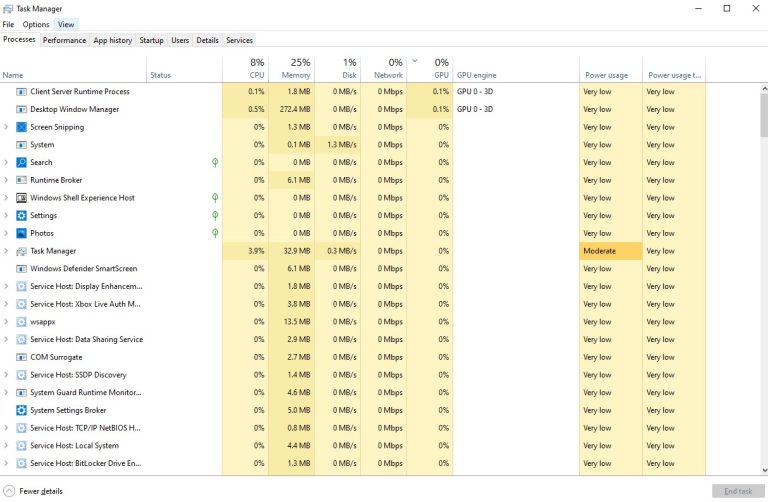This screenshot has width=768, height=502.
Task: Click the End task button
Action: pos(738,491)
